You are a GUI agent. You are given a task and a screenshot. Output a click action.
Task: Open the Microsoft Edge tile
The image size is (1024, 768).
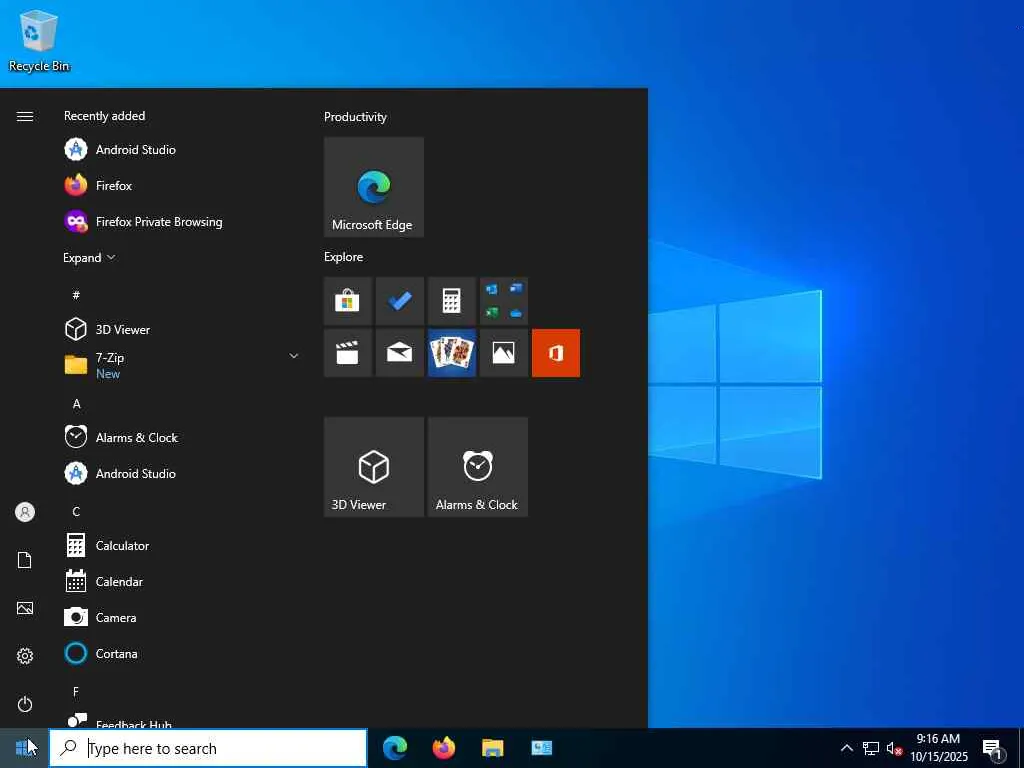(374, 187)
